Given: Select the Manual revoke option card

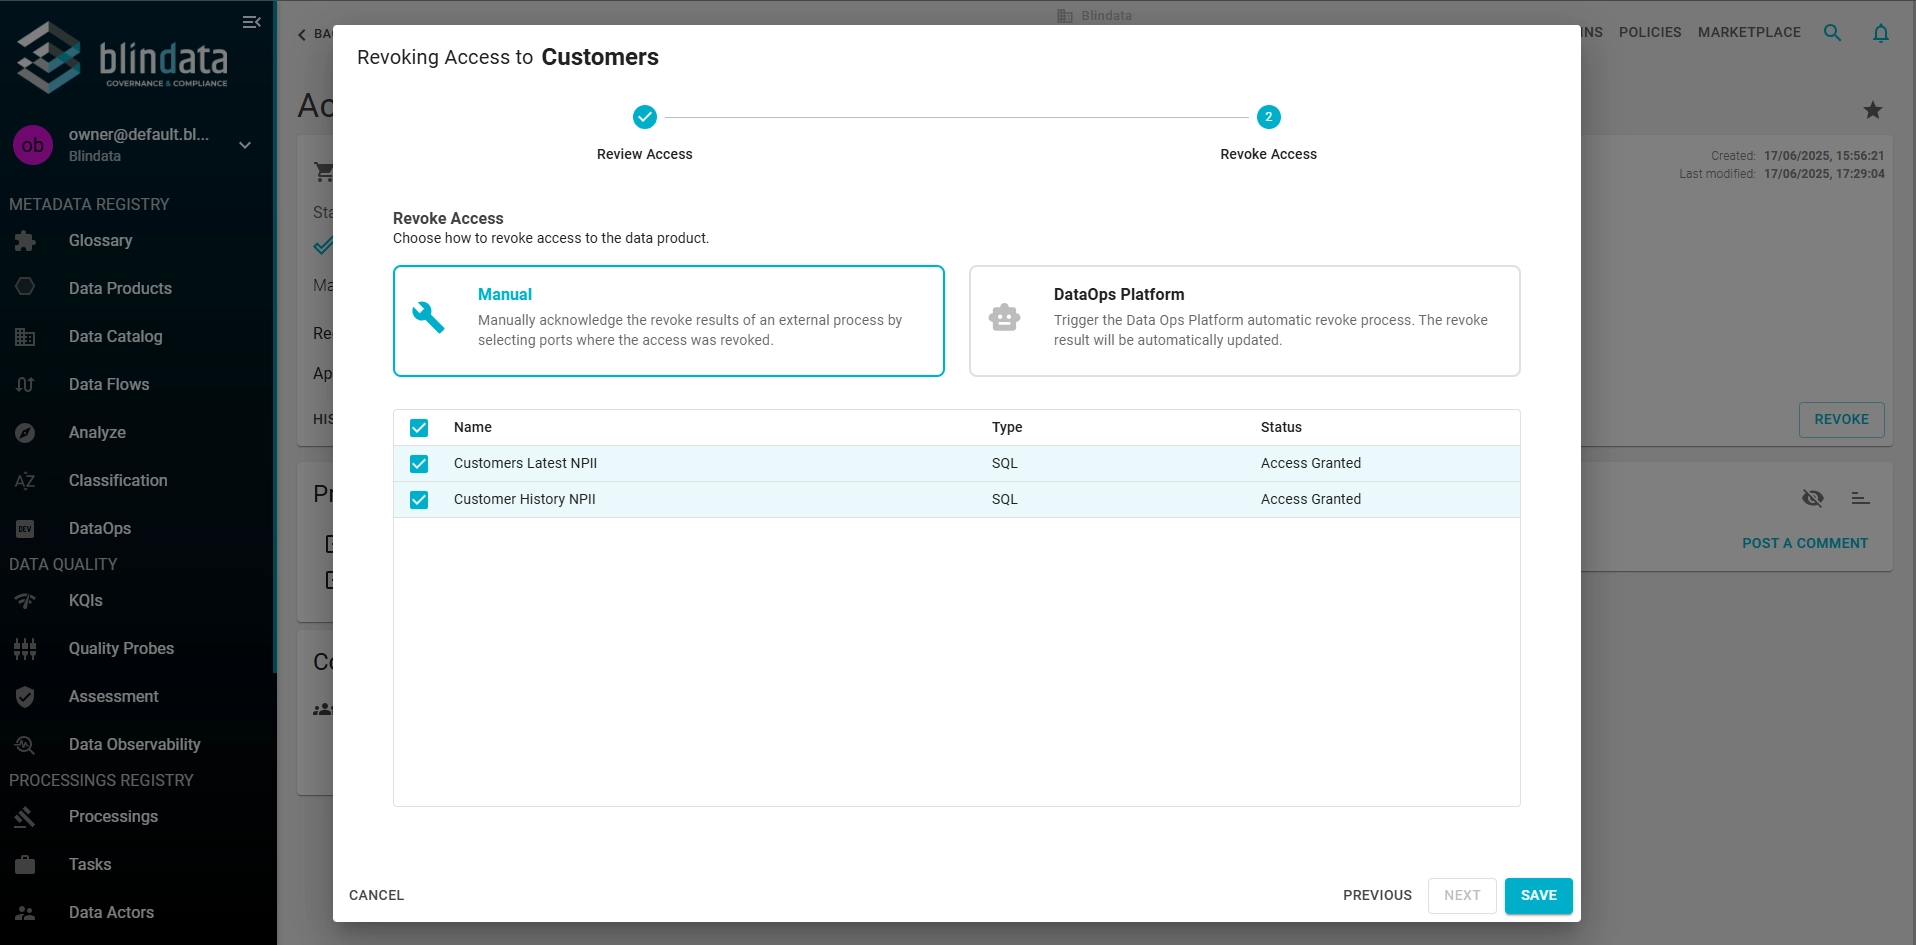Looking at the screenshot, I should pyautogui.click(x=669, y=321).
